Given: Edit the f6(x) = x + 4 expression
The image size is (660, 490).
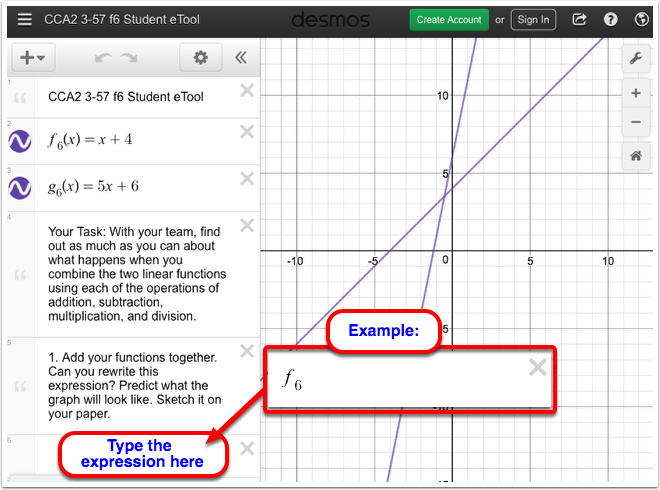Looking at the screenshot, I should 90,141.
